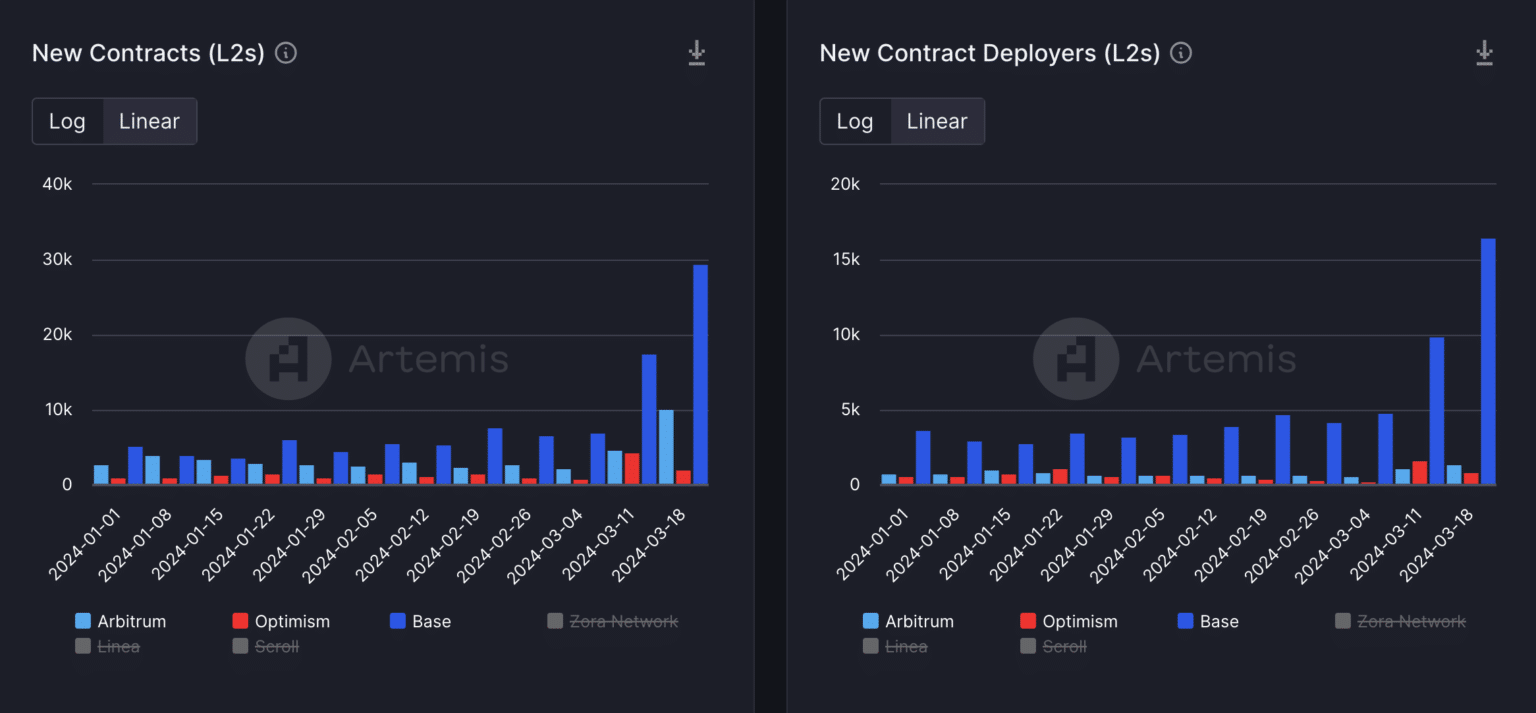This screenshot has height=713, width=1536.
Task: Toggle Arbitrum in New Contract Deployers legend
Action: click(908, 621)
